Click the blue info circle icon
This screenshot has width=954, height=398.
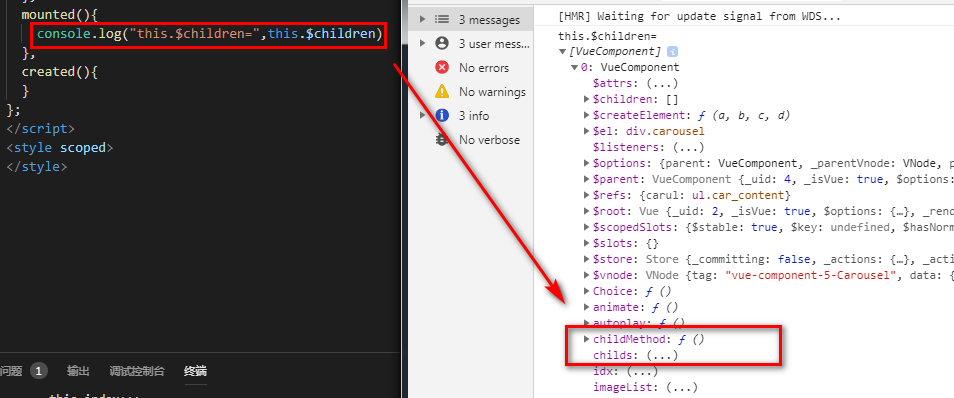point(442,116)
